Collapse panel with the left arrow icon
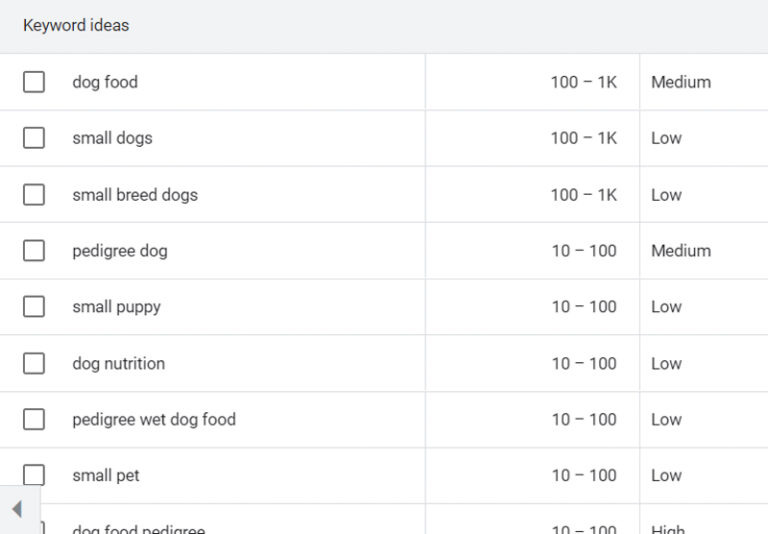 click(16, 509)
